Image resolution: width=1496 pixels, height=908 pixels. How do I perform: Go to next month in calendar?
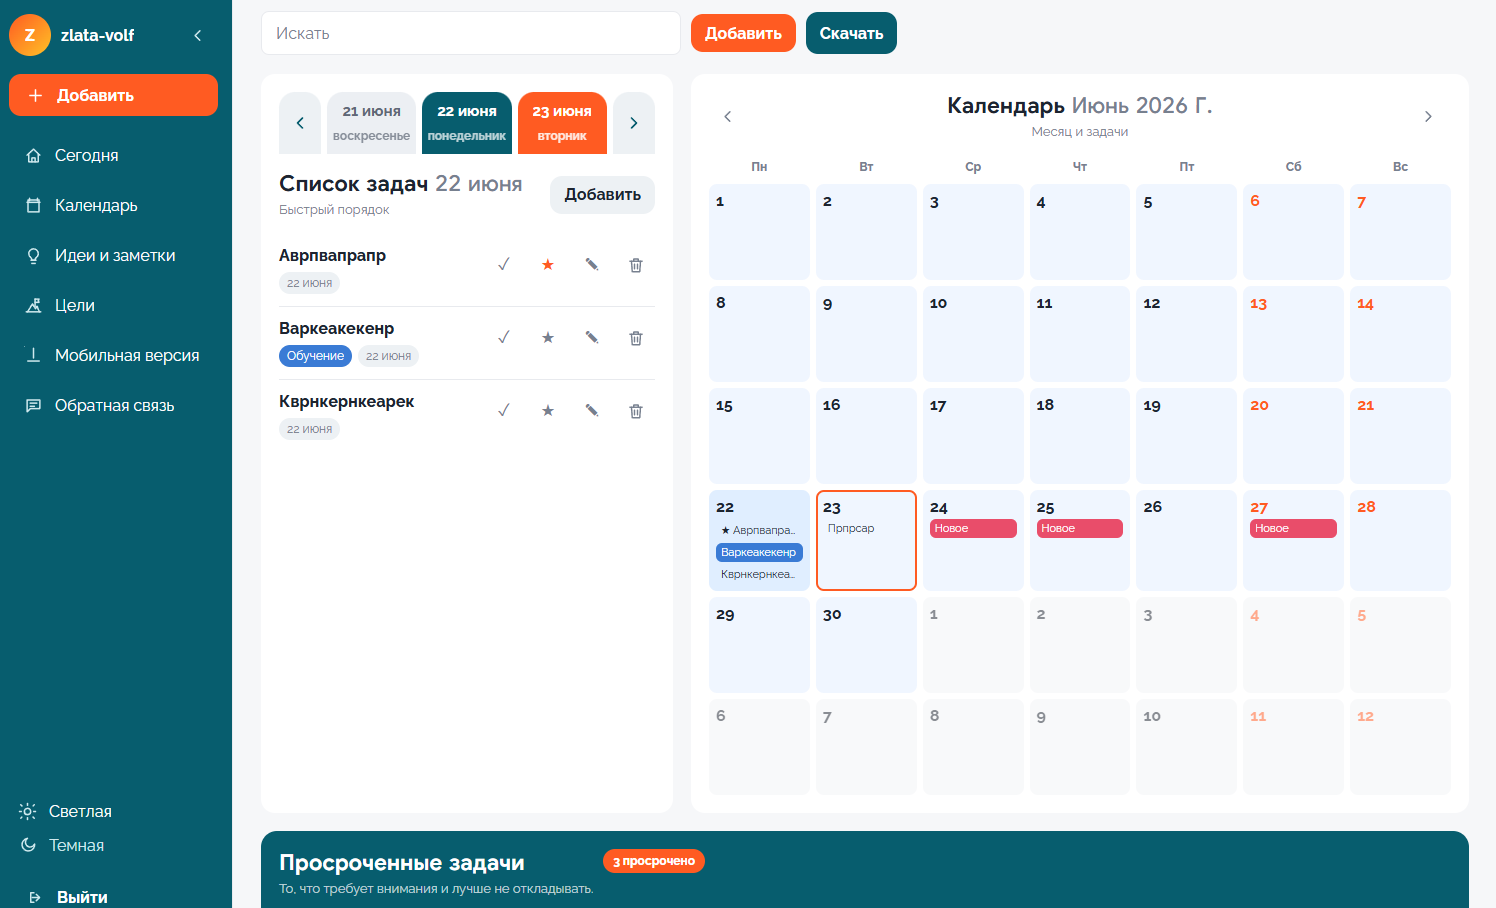point(1428,117)
